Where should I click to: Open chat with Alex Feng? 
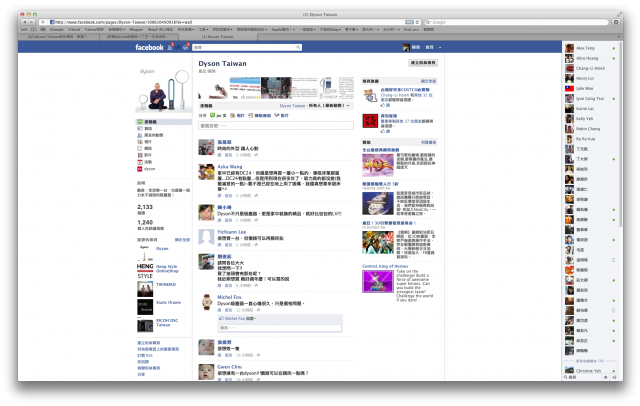590,48
